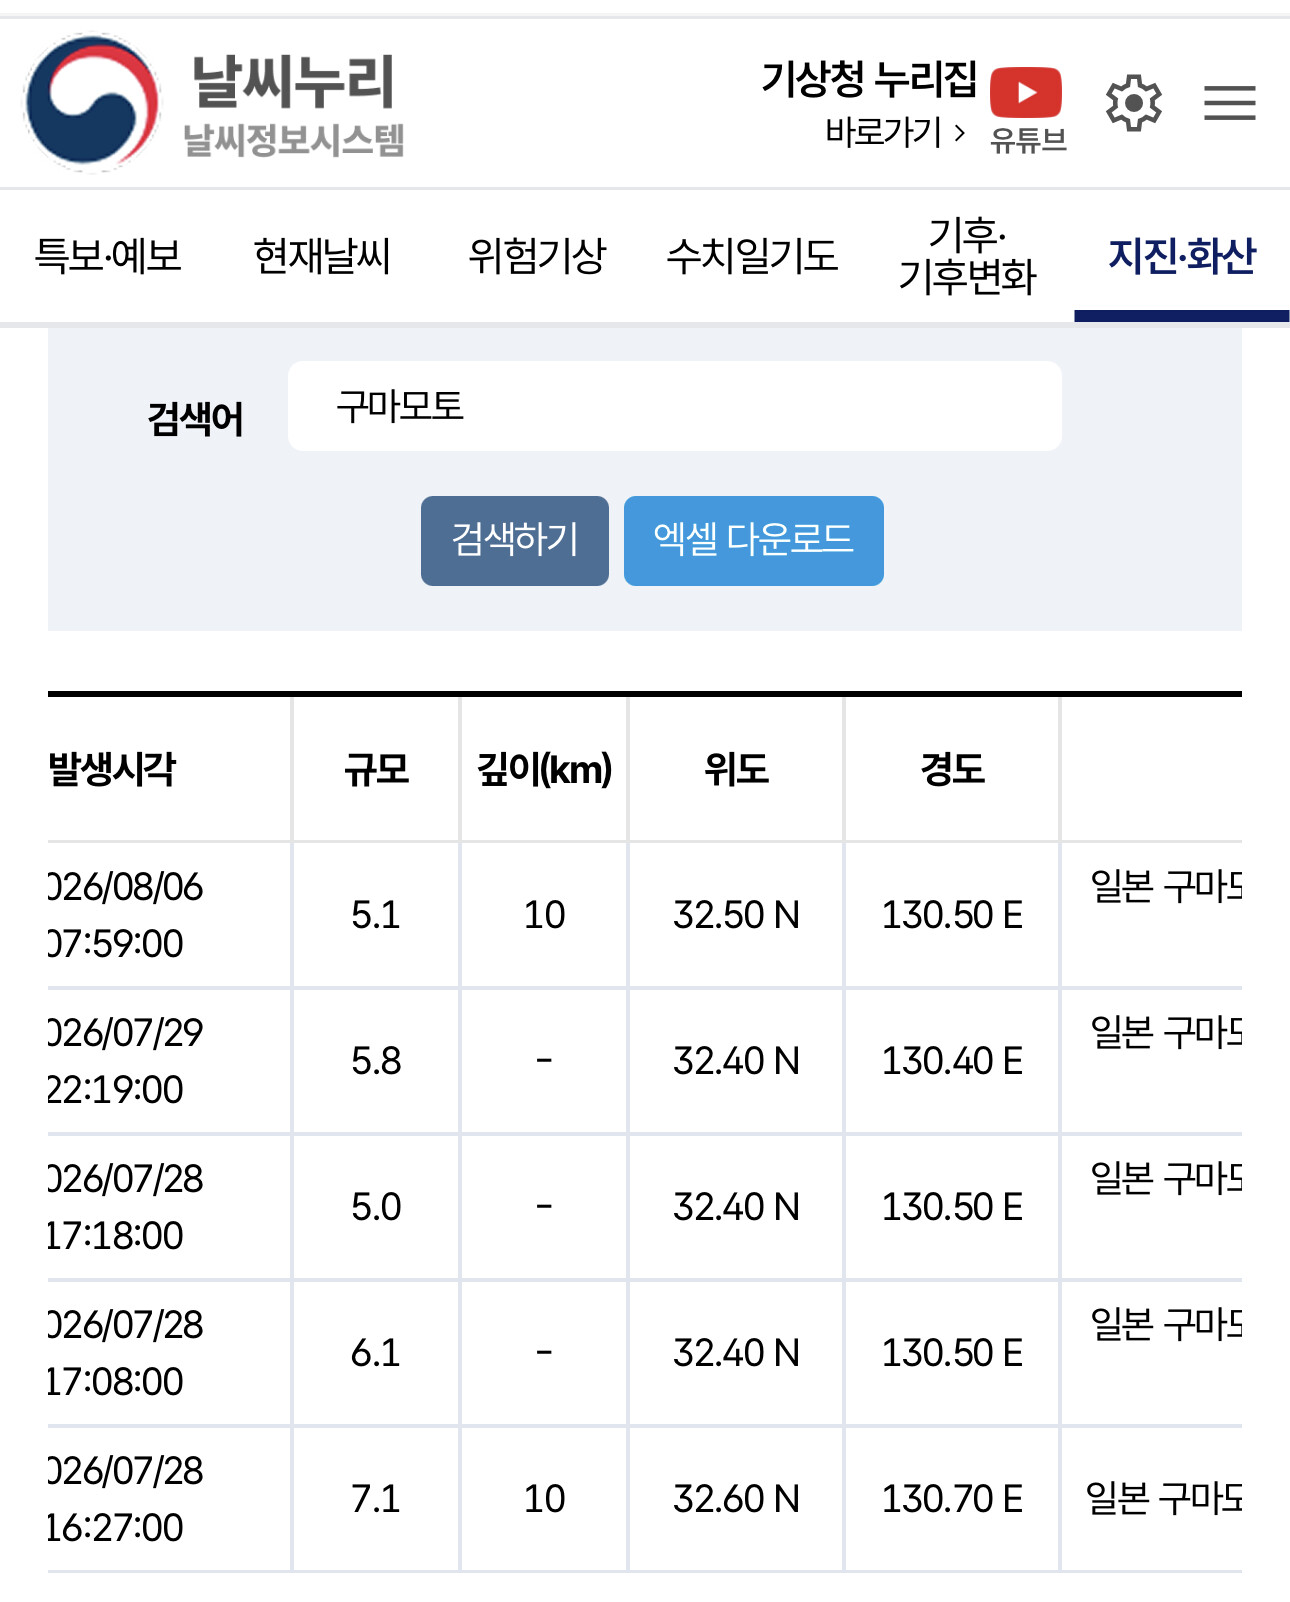Image resolution: width=1290 pixels, height=1602 pixels.
Task: Focus the 검색어 input containing 구마모토
Action: coord(675,406)
